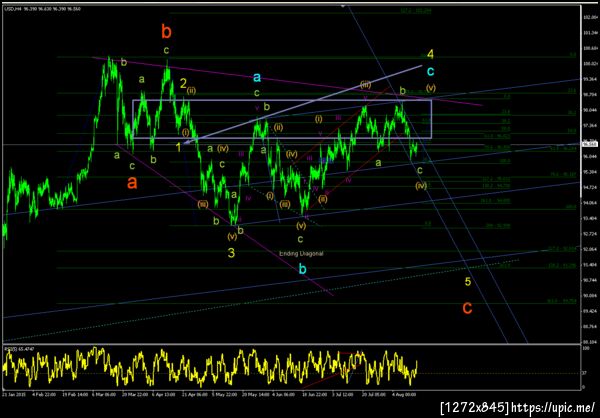Click the 94.724 price level on axis
This screenshot has height=418, width=600.
click(x=588, y=187)
